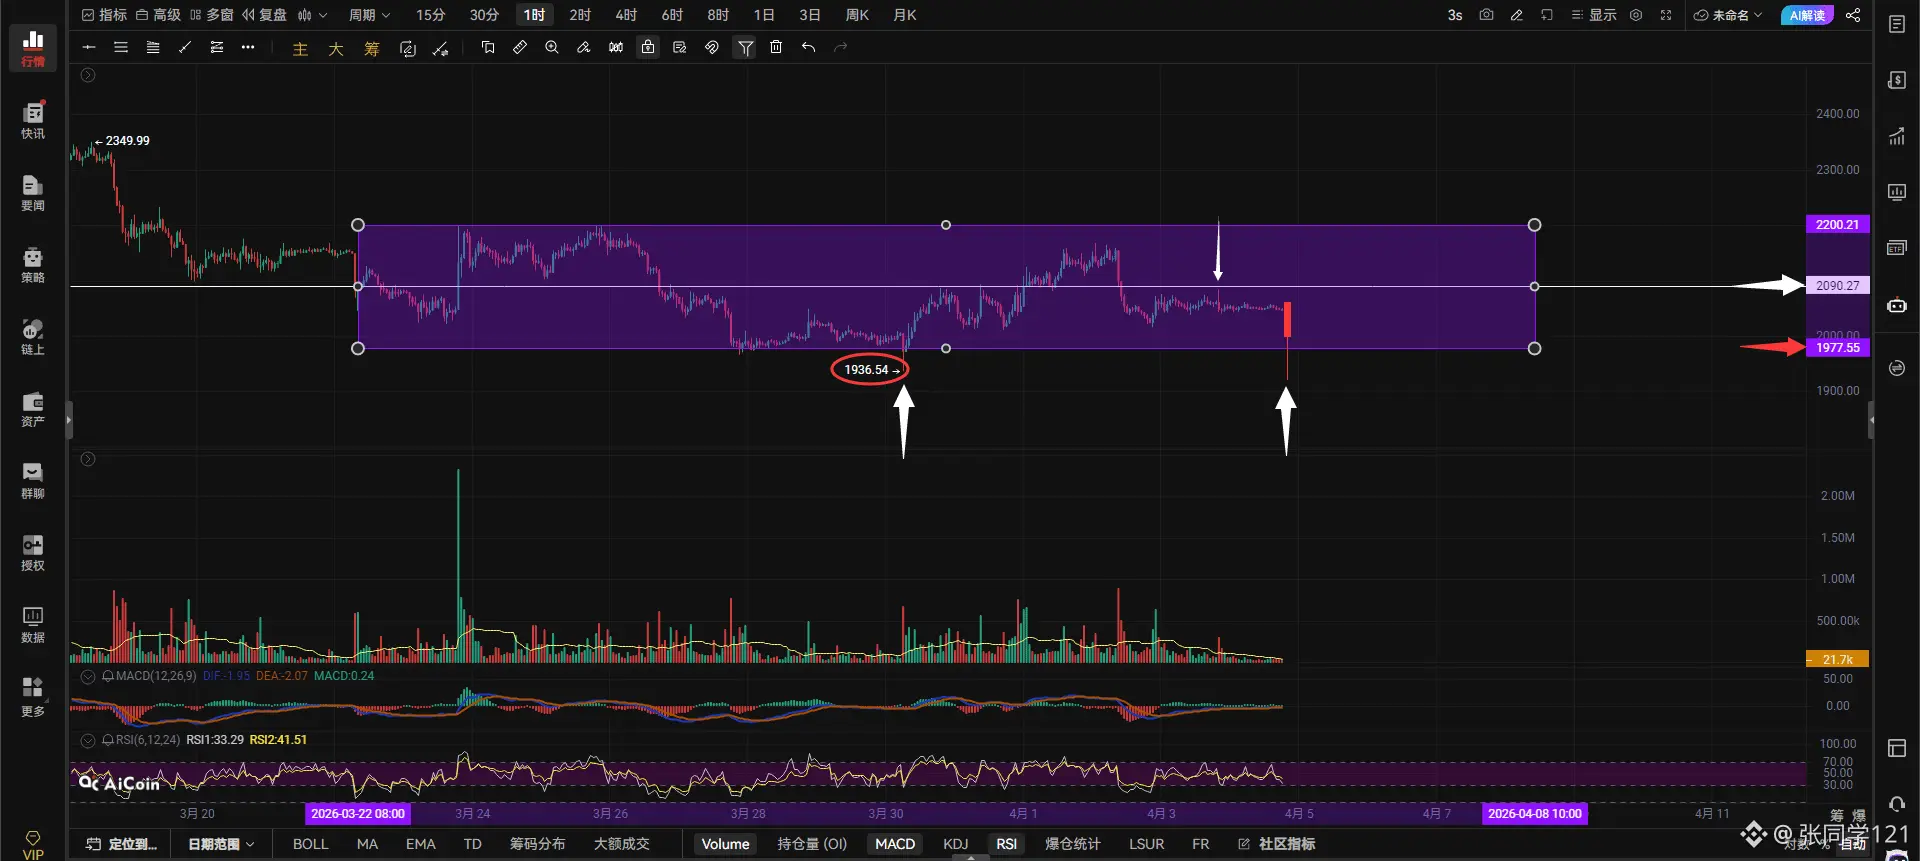This screenshot has height=861, width=1920.
Task: Click the 定位到 locate button
Action: coord(122,844)
